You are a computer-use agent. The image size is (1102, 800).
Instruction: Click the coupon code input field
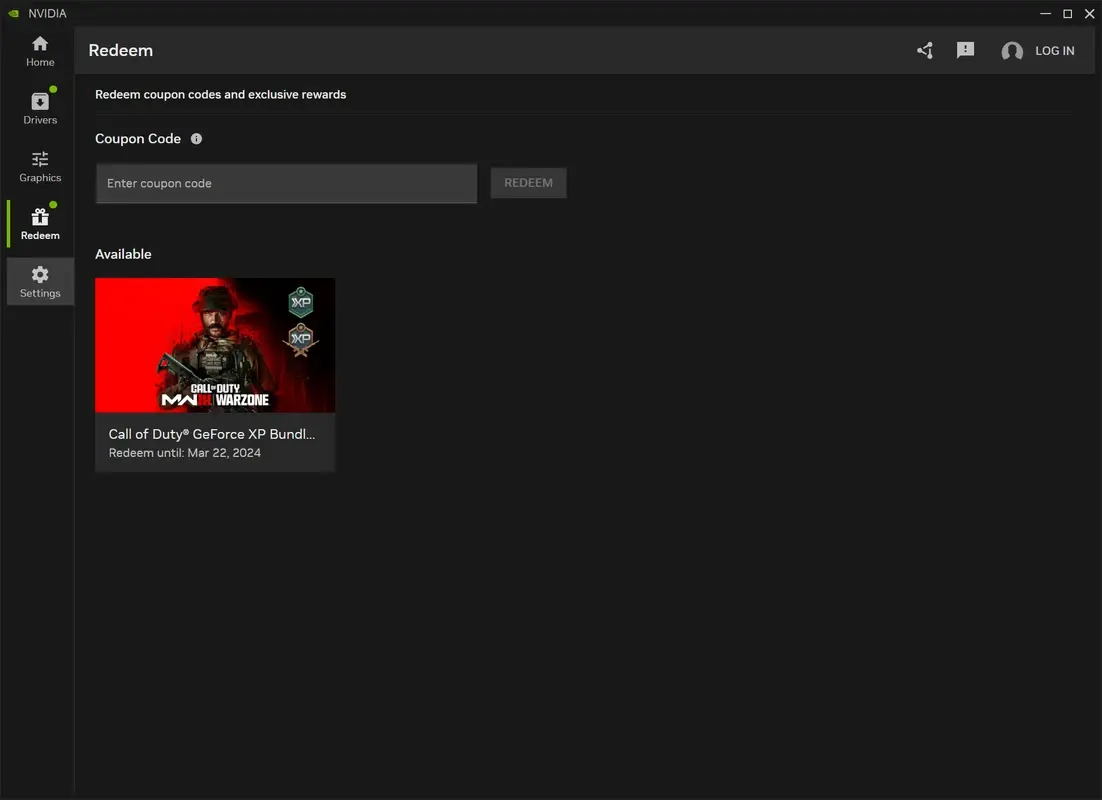(x=286, y=183)
